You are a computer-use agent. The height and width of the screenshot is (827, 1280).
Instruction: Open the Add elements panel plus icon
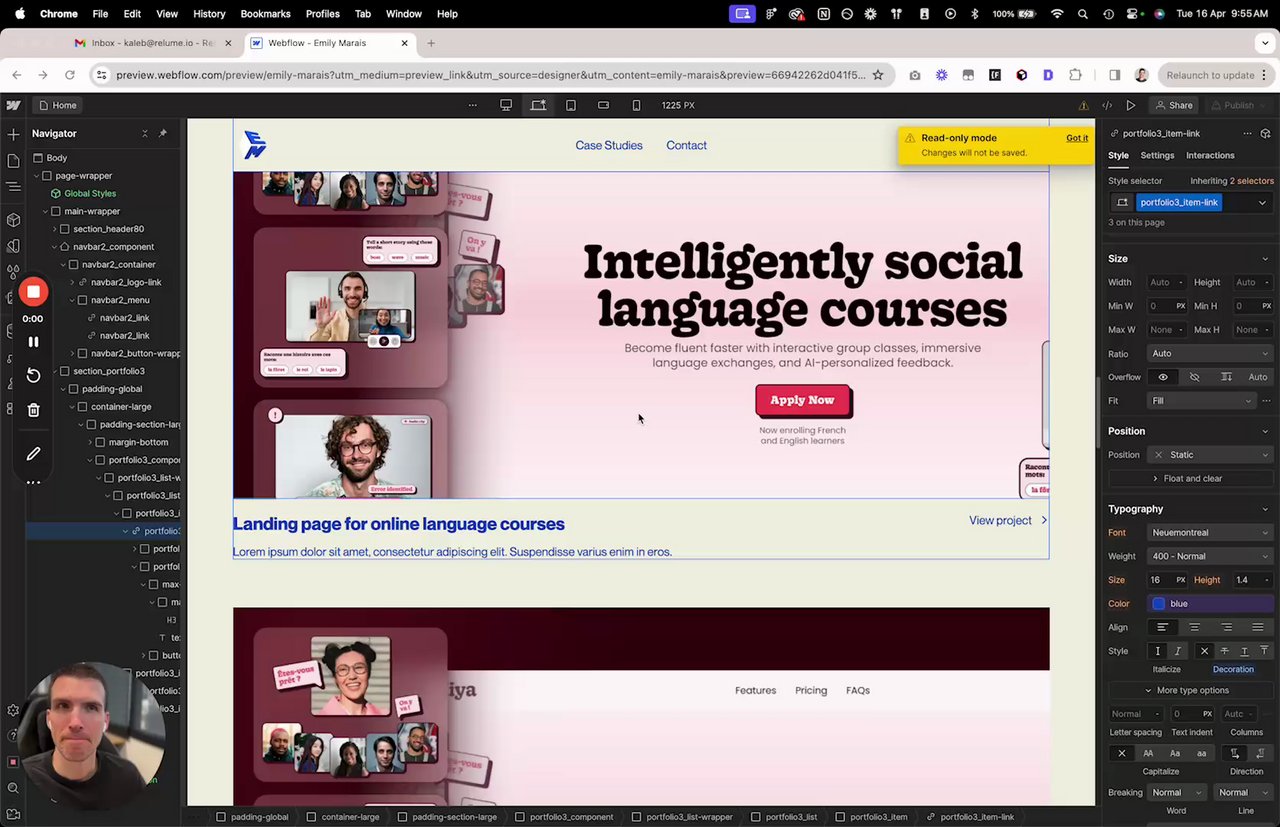point(13,134)
